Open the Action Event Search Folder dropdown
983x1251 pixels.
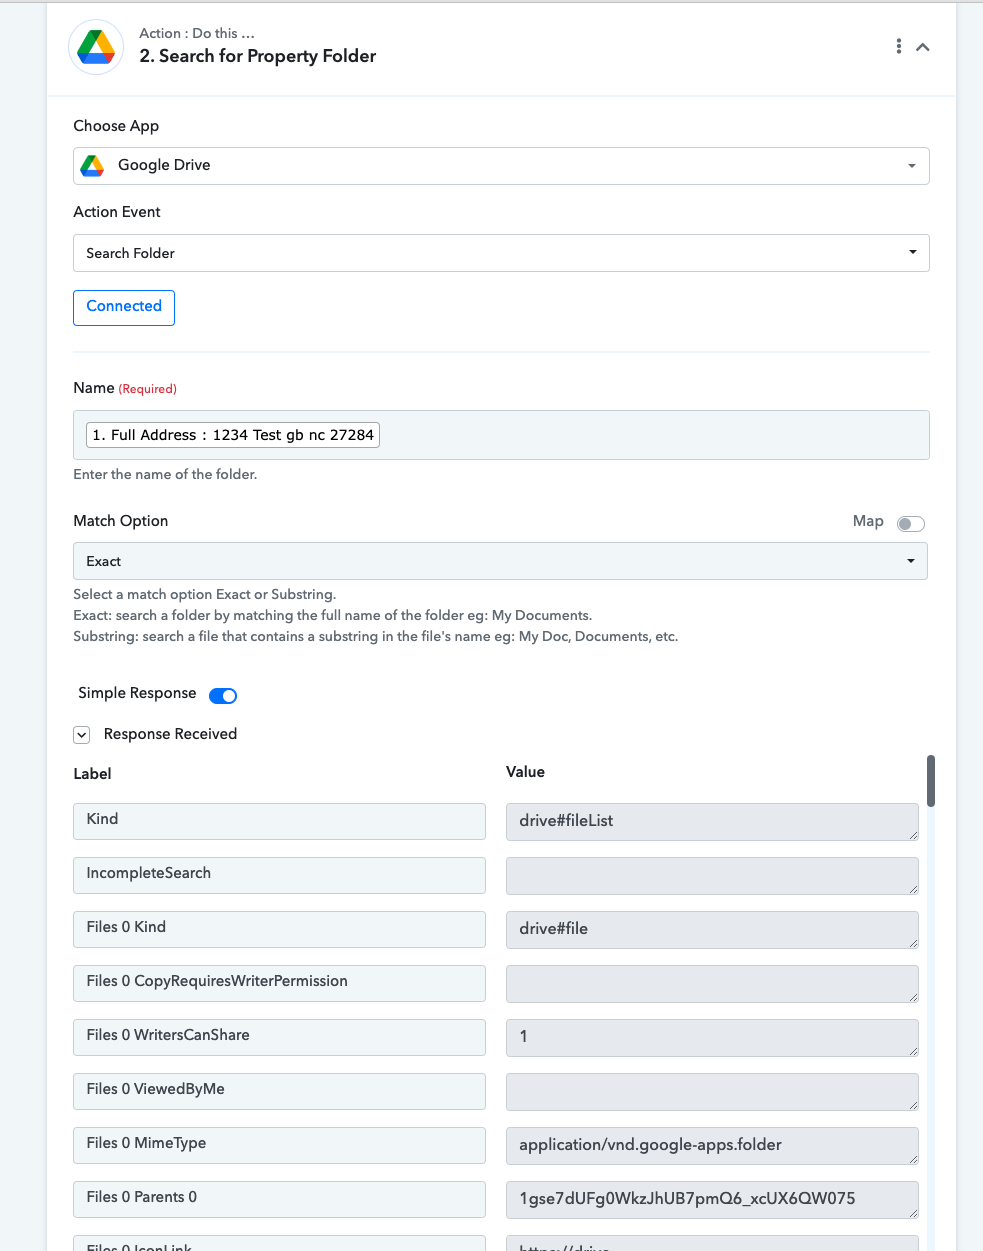501,253
